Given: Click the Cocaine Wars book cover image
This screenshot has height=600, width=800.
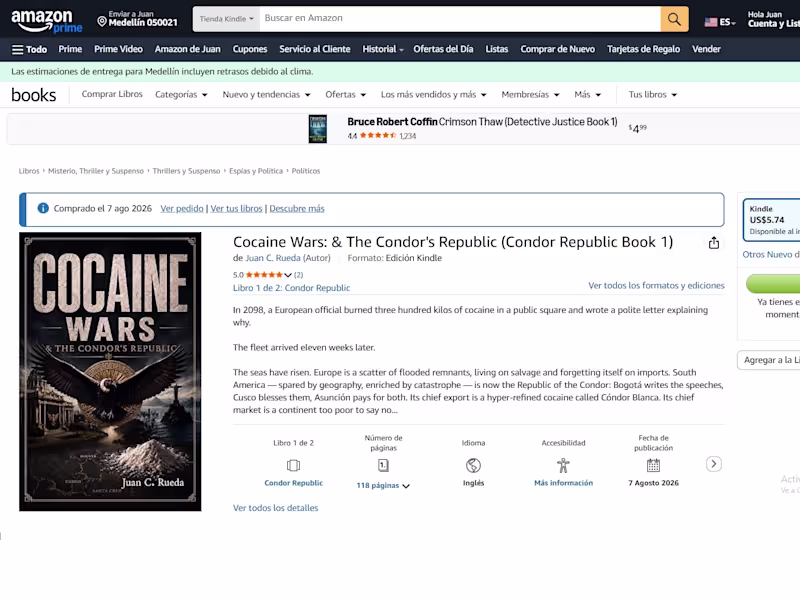Looking at the screenshot, I should (x=110, y=372).
